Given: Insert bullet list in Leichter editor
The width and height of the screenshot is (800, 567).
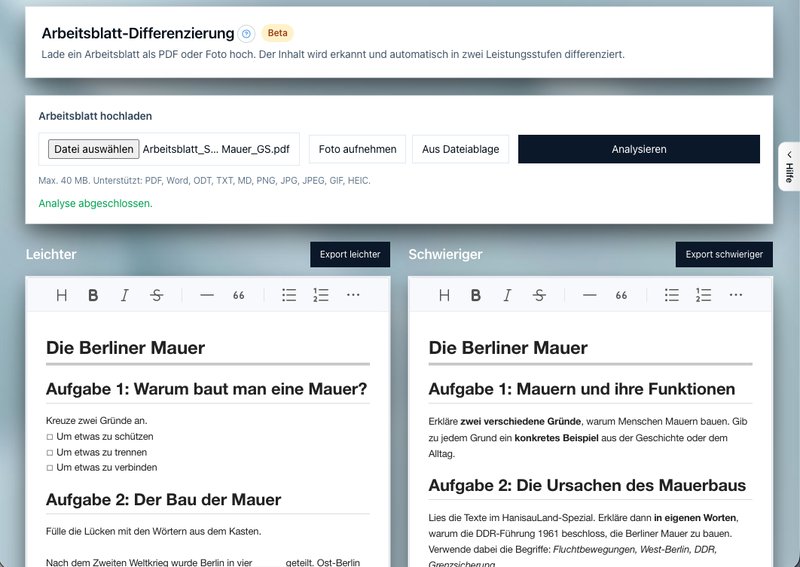Looking at the screenshot, I should coord(289,295).
